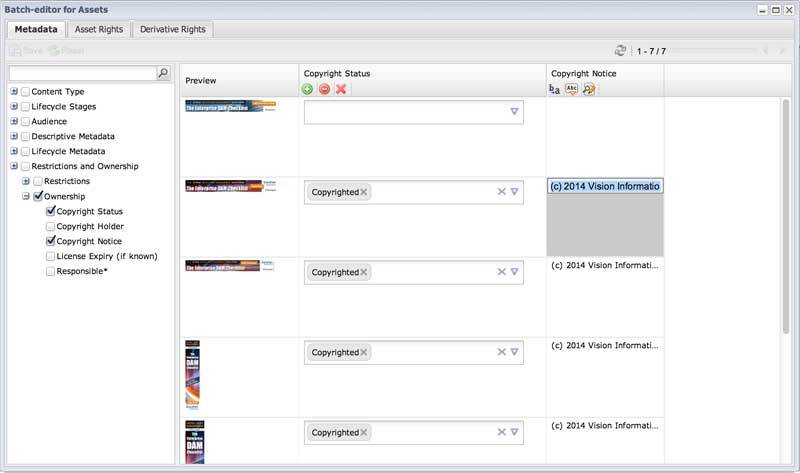This screenshot has width=800, height=473.
Task: Clear Copyright Status field of second asset row
Action: [502, 191]
